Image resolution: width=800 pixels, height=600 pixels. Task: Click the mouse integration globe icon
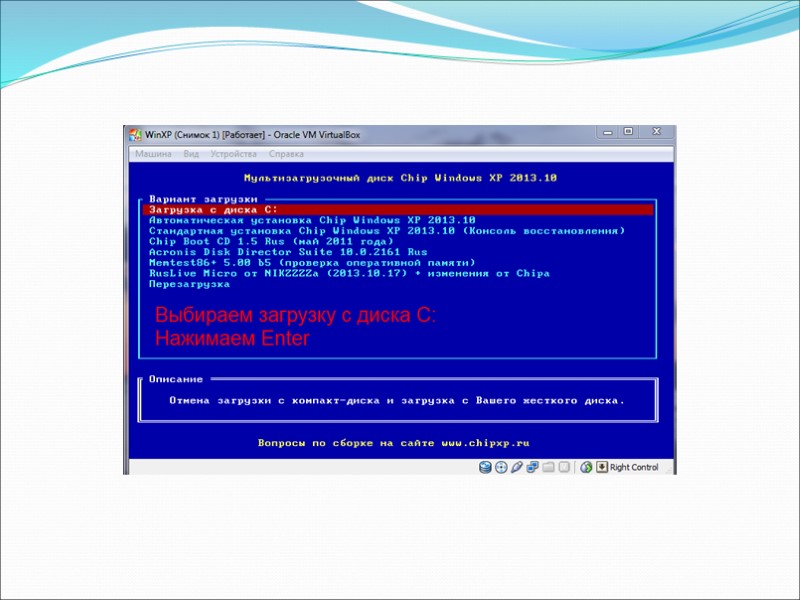(586, 467)
